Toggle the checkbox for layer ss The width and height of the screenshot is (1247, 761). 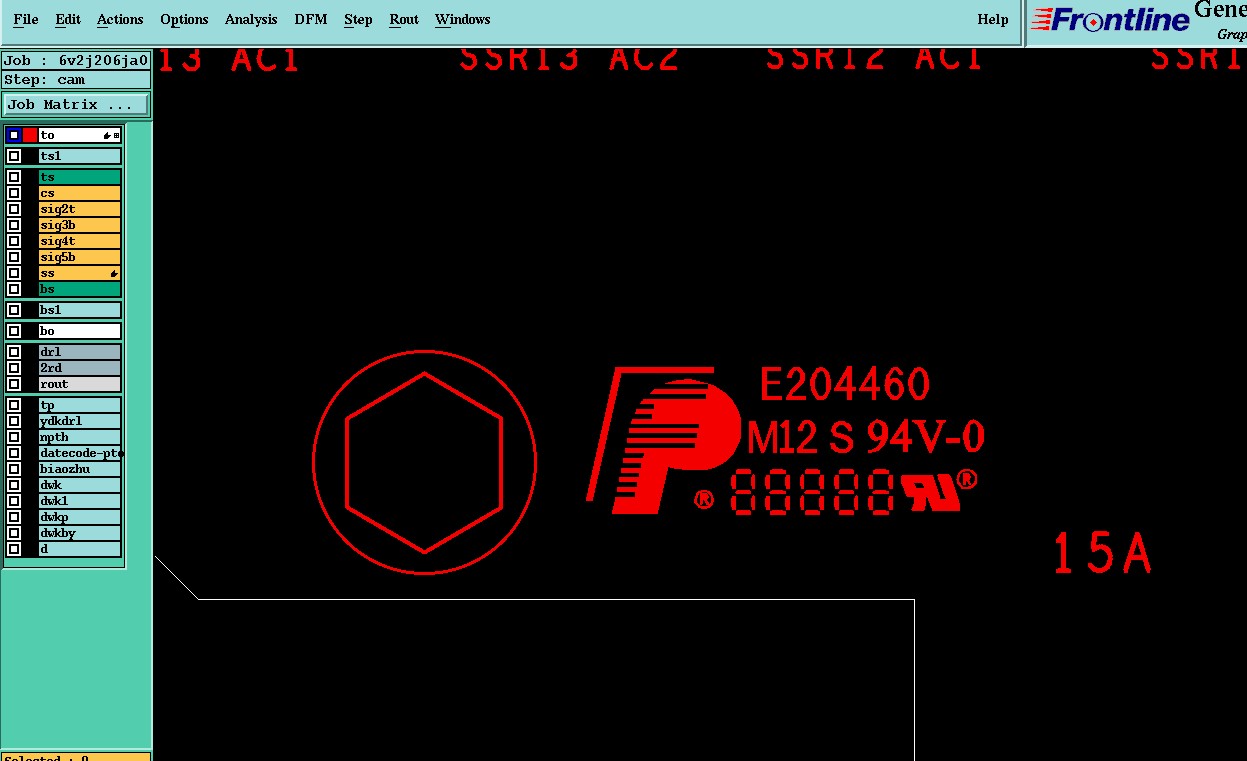coord(14,273)
